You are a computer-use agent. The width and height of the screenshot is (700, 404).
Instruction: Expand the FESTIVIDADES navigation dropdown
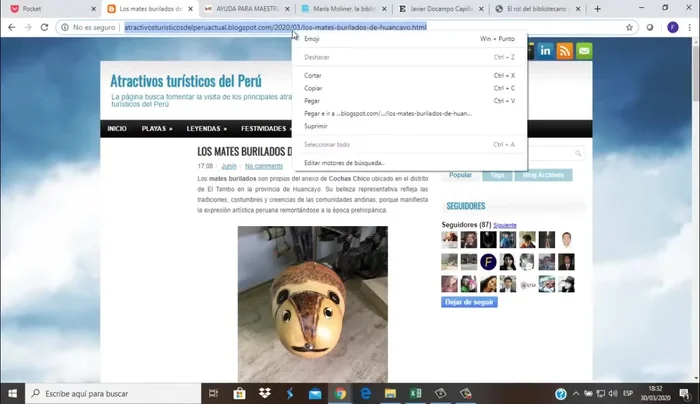[x=265, y=129]
